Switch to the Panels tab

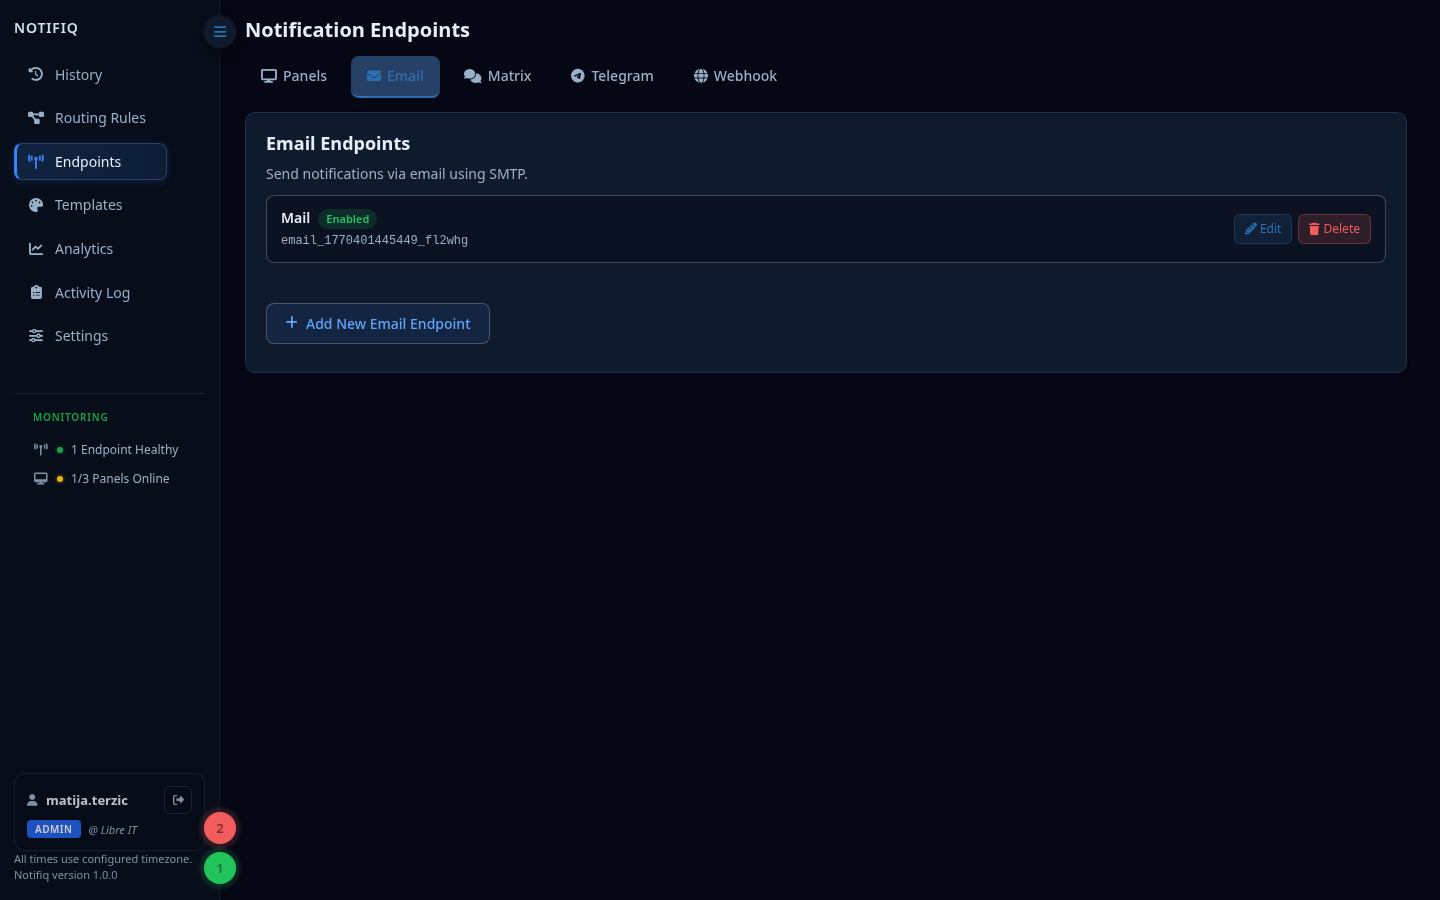[294, 76]
